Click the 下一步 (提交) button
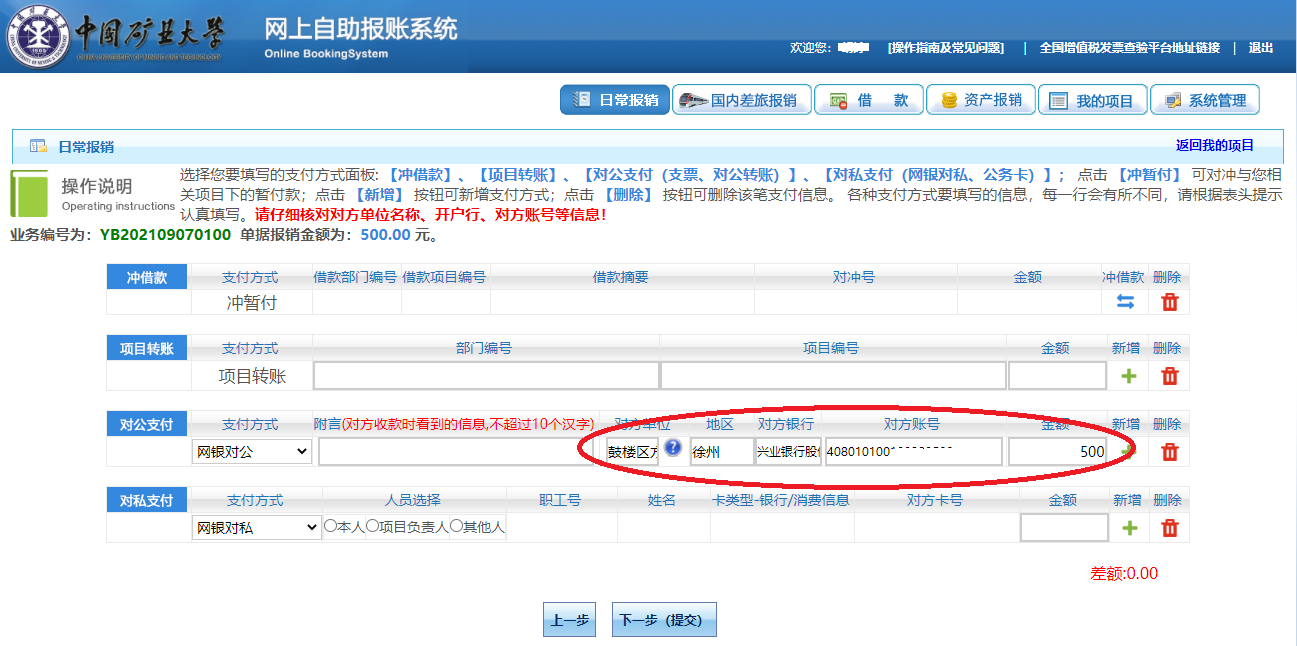Viewport: 1297px width, 646px height. point(664,620)
